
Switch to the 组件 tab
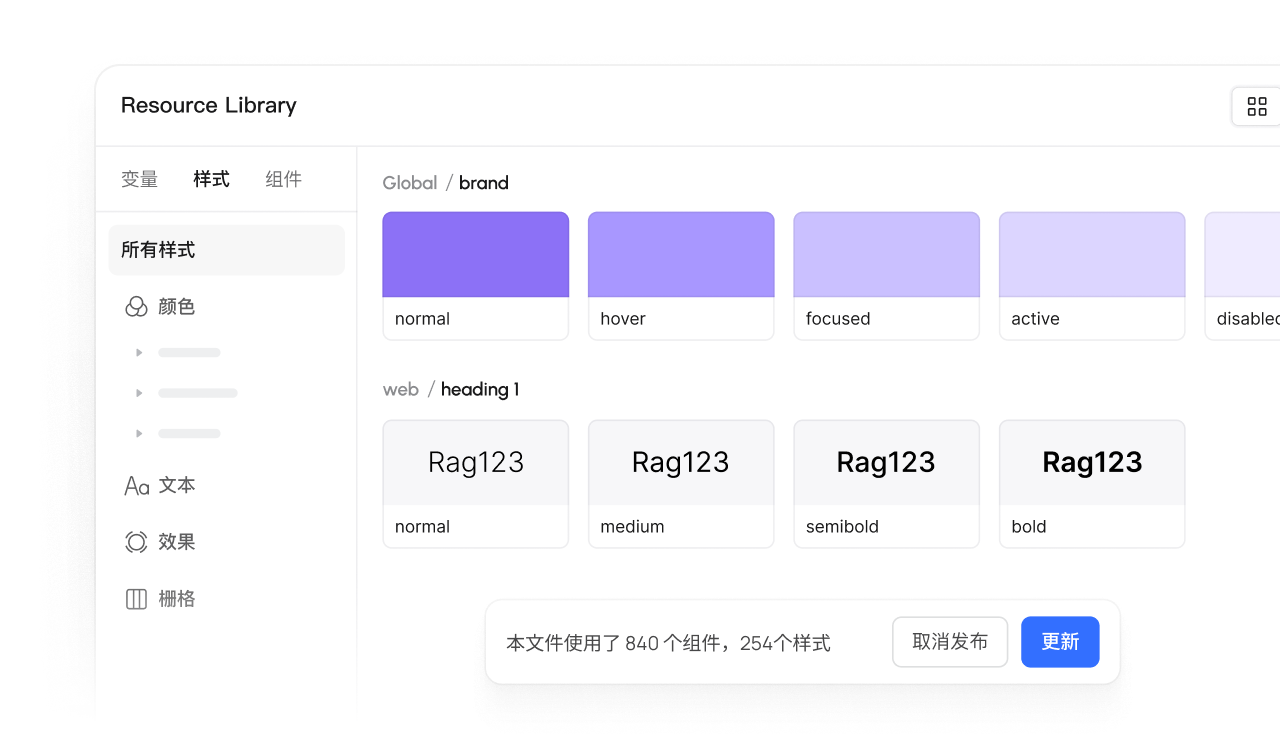click(x=283, y=180)
